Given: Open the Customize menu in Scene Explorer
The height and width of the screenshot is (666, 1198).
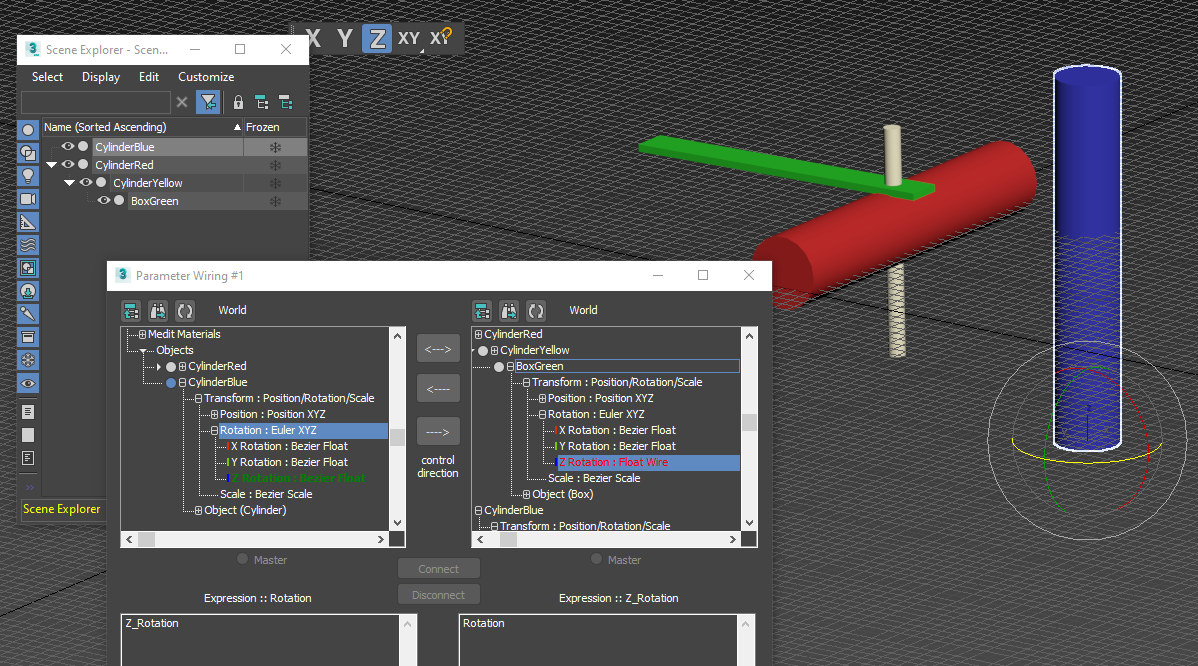Looking at the screenshot, I should (206, 76).
